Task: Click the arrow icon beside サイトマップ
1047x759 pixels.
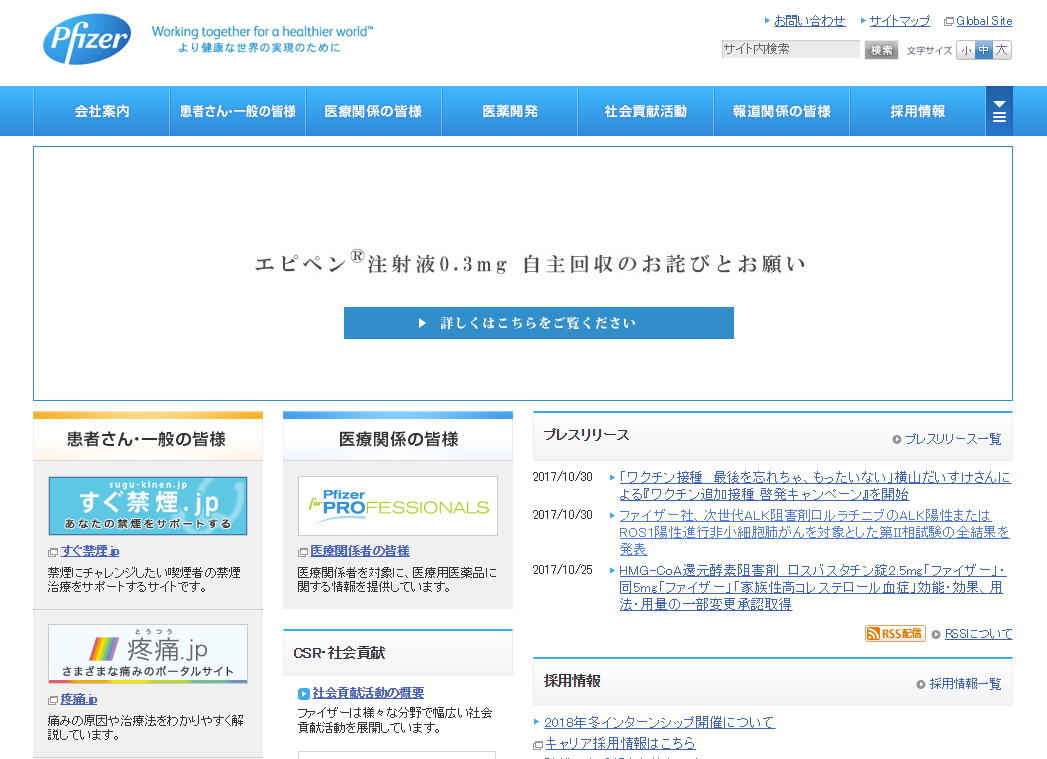Action: click(863, 21)
